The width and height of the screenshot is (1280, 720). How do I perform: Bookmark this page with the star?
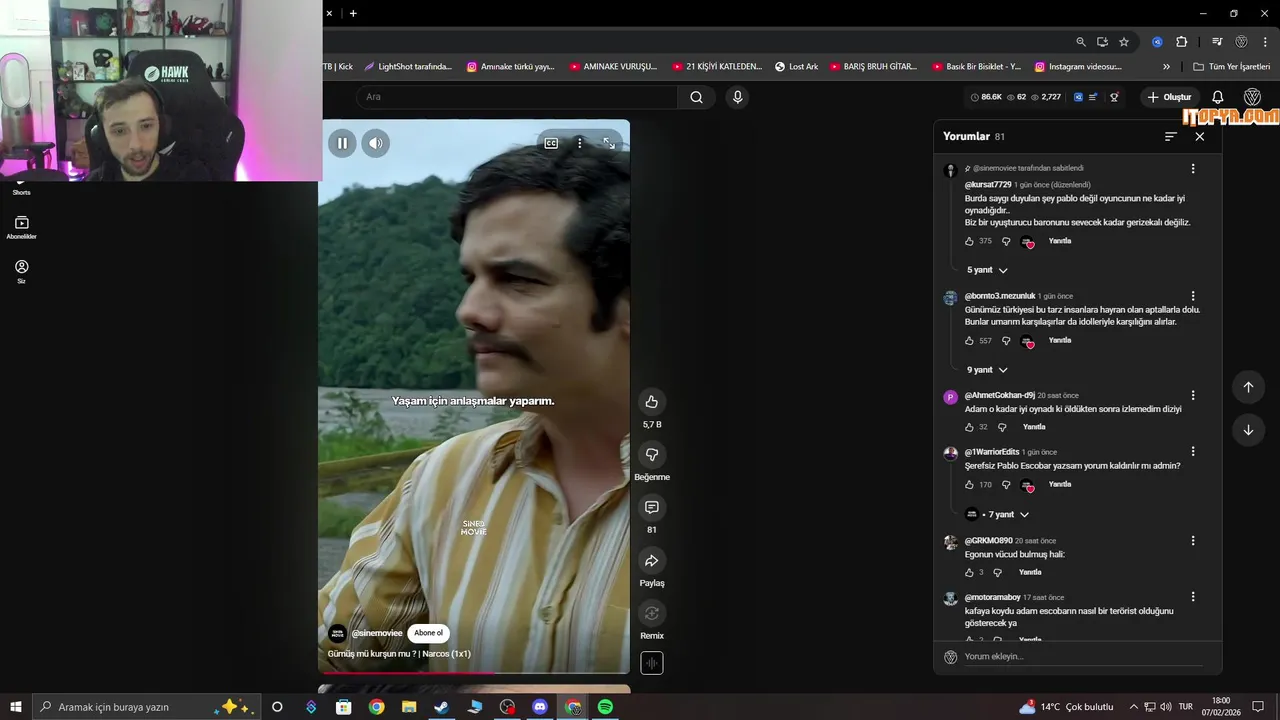point(1124,42)
